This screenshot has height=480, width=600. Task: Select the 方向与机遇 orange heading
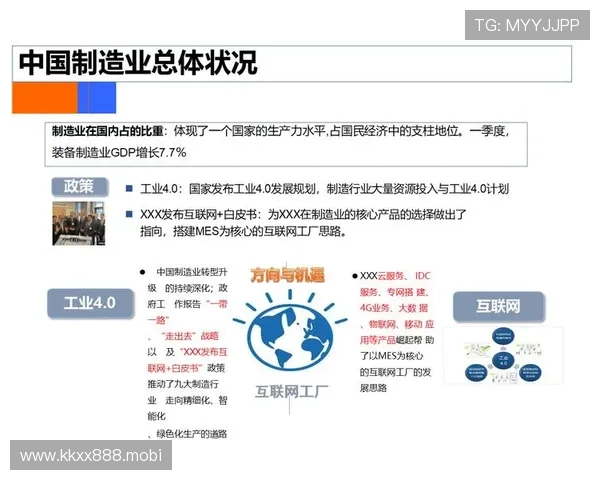(287, 275)
